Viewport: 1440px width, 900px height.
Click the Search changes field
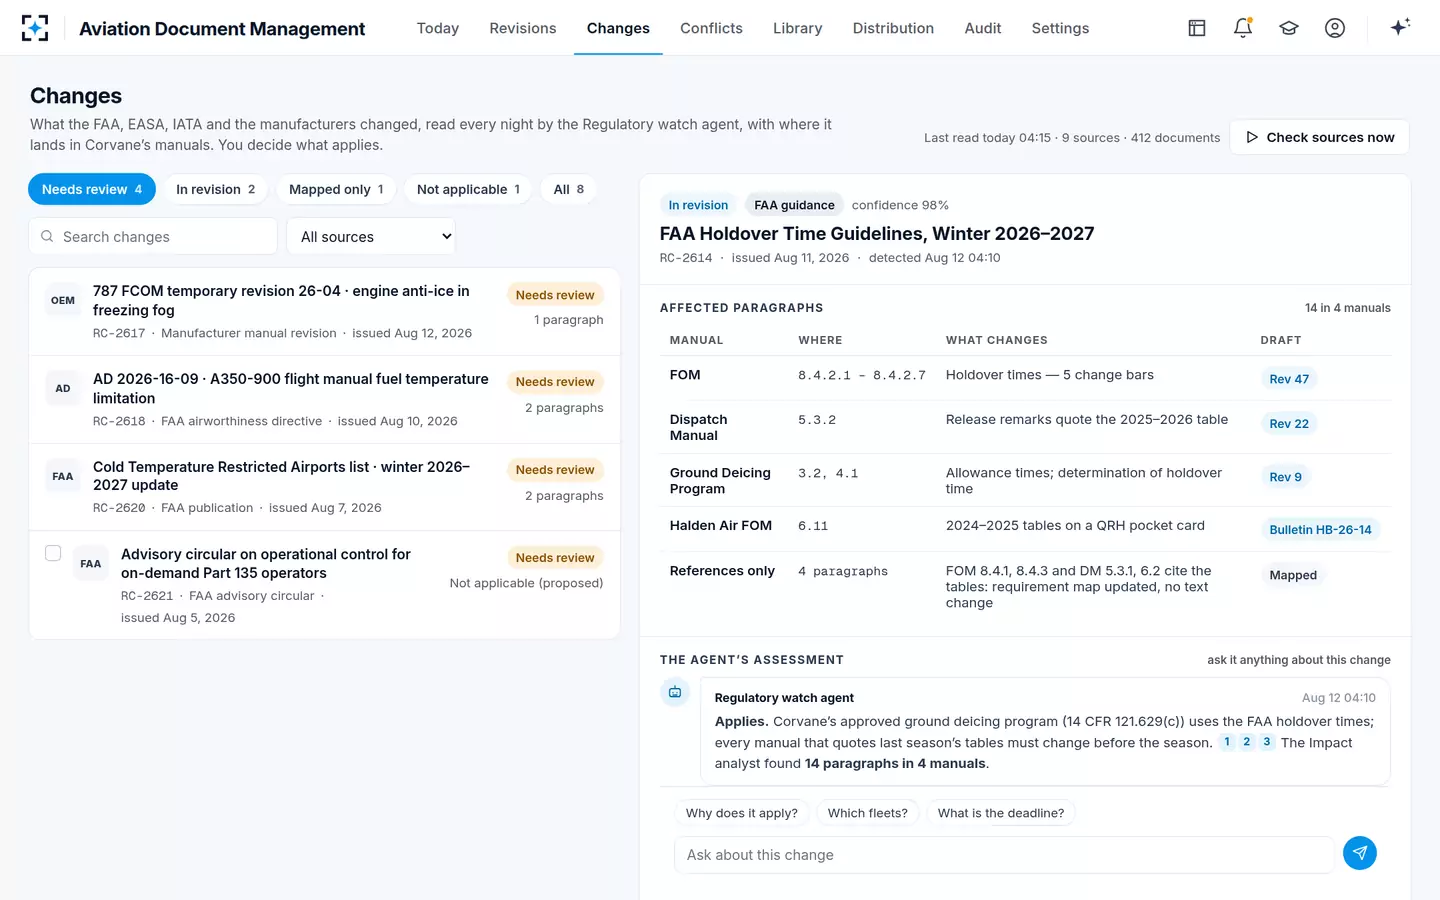point(153,237)
